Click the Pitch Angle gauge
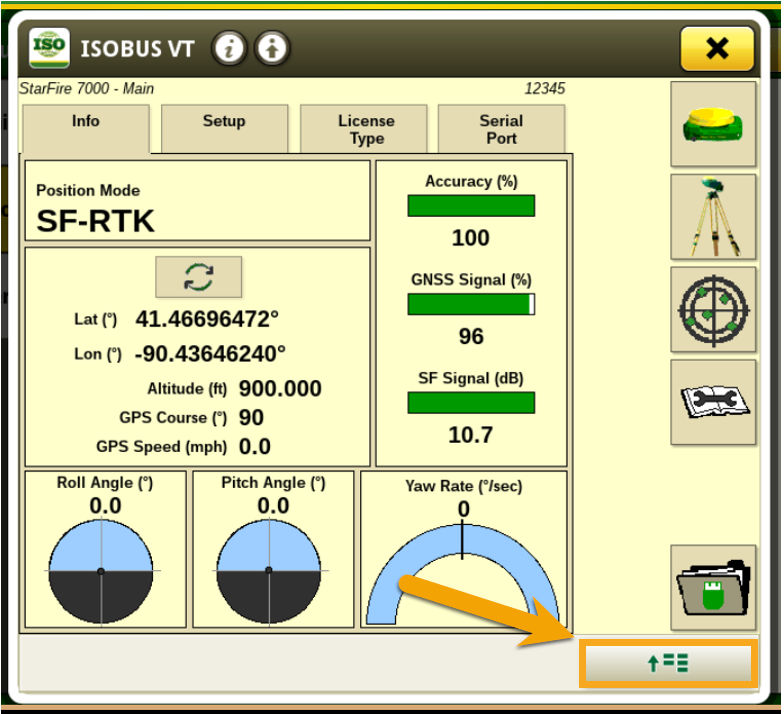This screenshot has height=714, width=784. (269, 571)
